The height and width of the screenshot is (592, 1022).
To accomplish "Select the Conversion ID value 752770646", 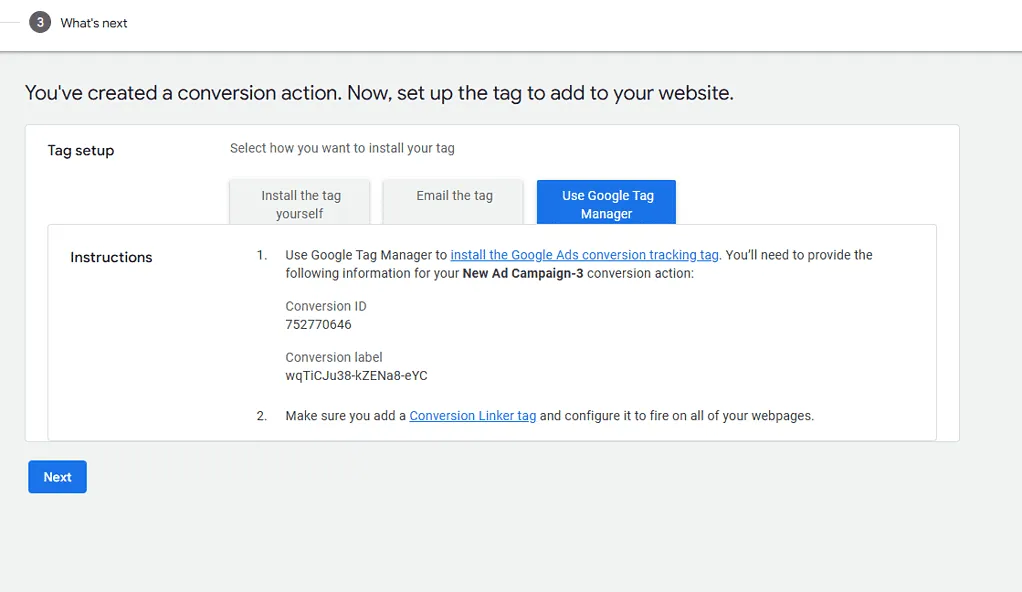I will click(x=318, y=325).
